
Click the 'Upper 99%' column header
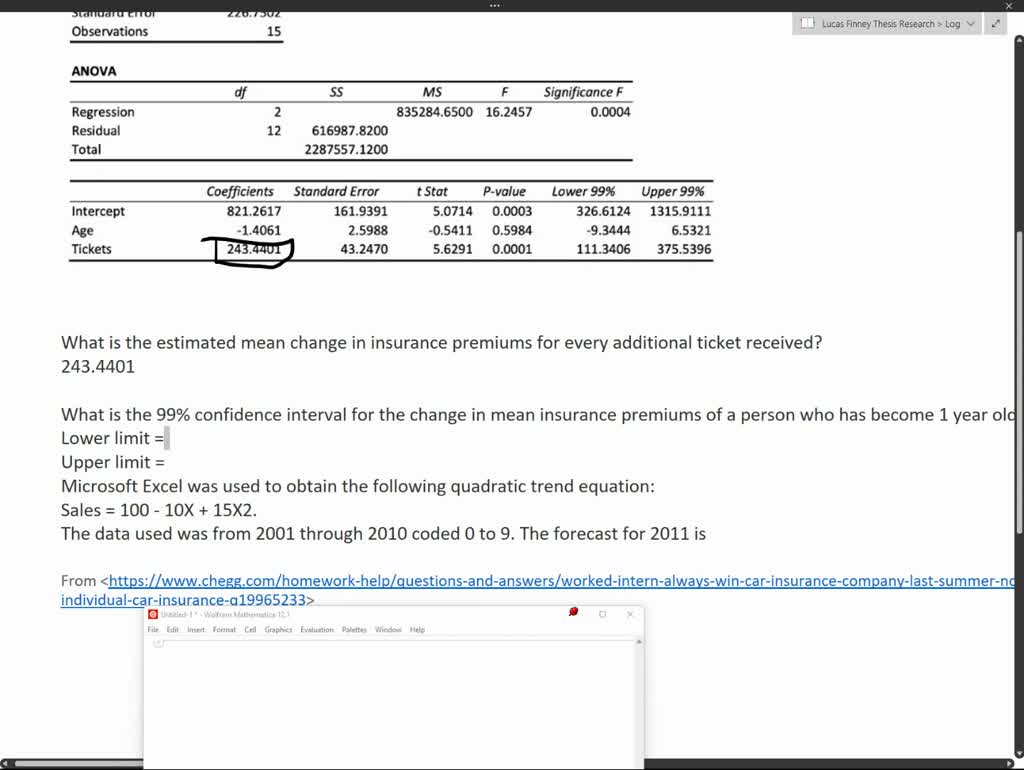(x=673, y=191)
